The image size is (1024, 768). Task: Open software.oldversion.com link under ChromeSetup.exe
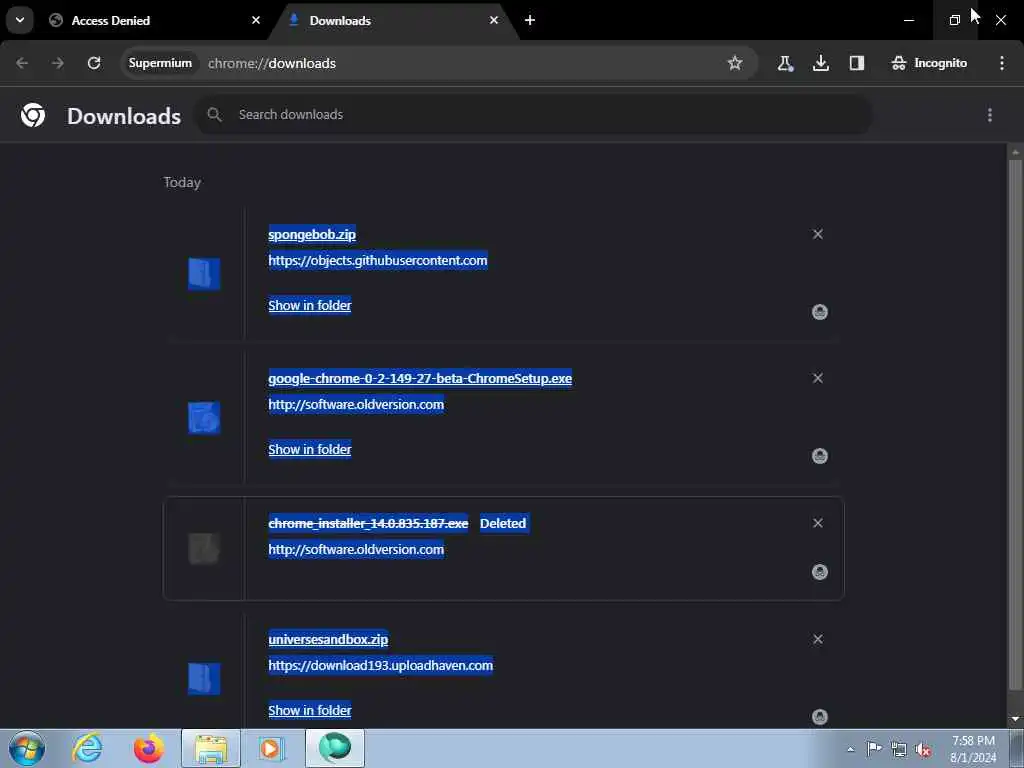click(356, 405)
